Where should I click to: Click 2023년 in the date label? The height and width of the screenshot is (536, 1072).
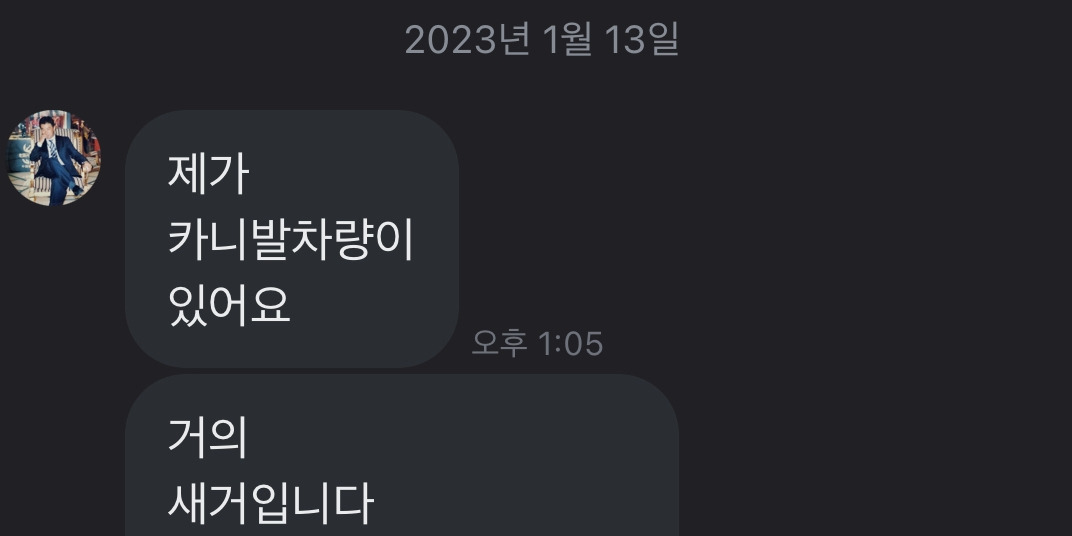pos(467,40)
